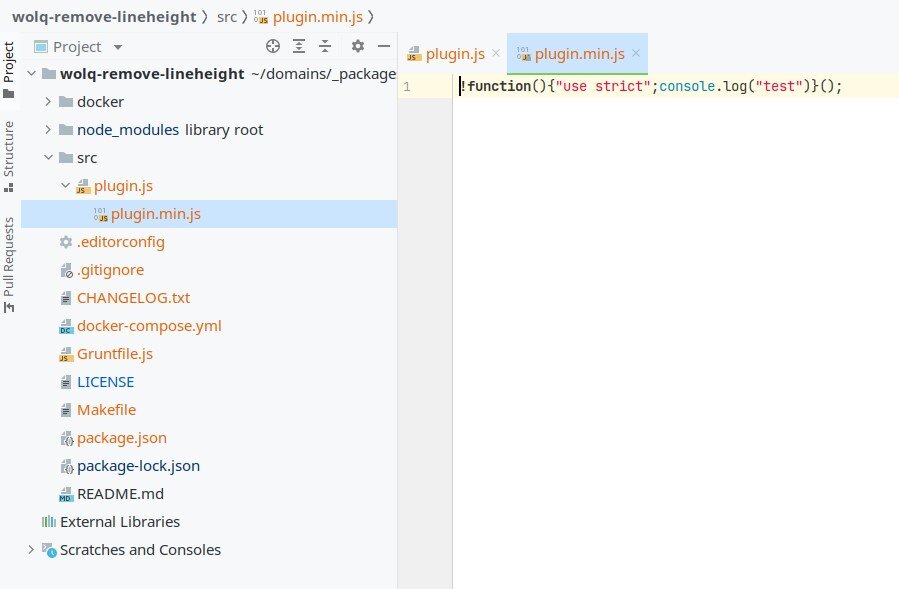
Task: Expand Scratches and Consoles
Action: coord(31,549)
